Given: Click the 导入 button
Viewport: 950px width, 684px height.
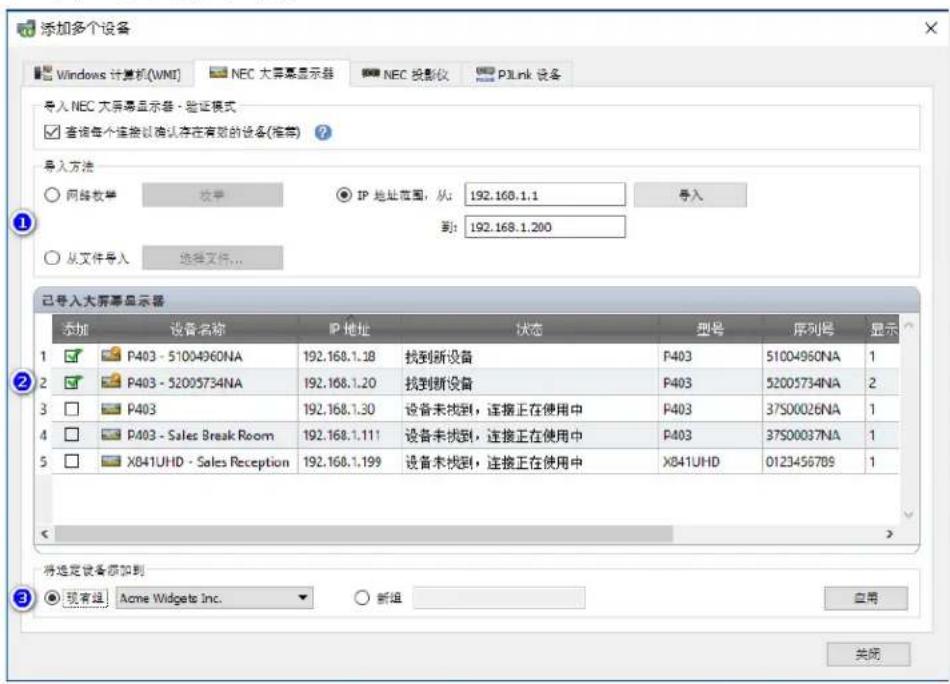Looking at the screenshot, I should tap(690, 195).
